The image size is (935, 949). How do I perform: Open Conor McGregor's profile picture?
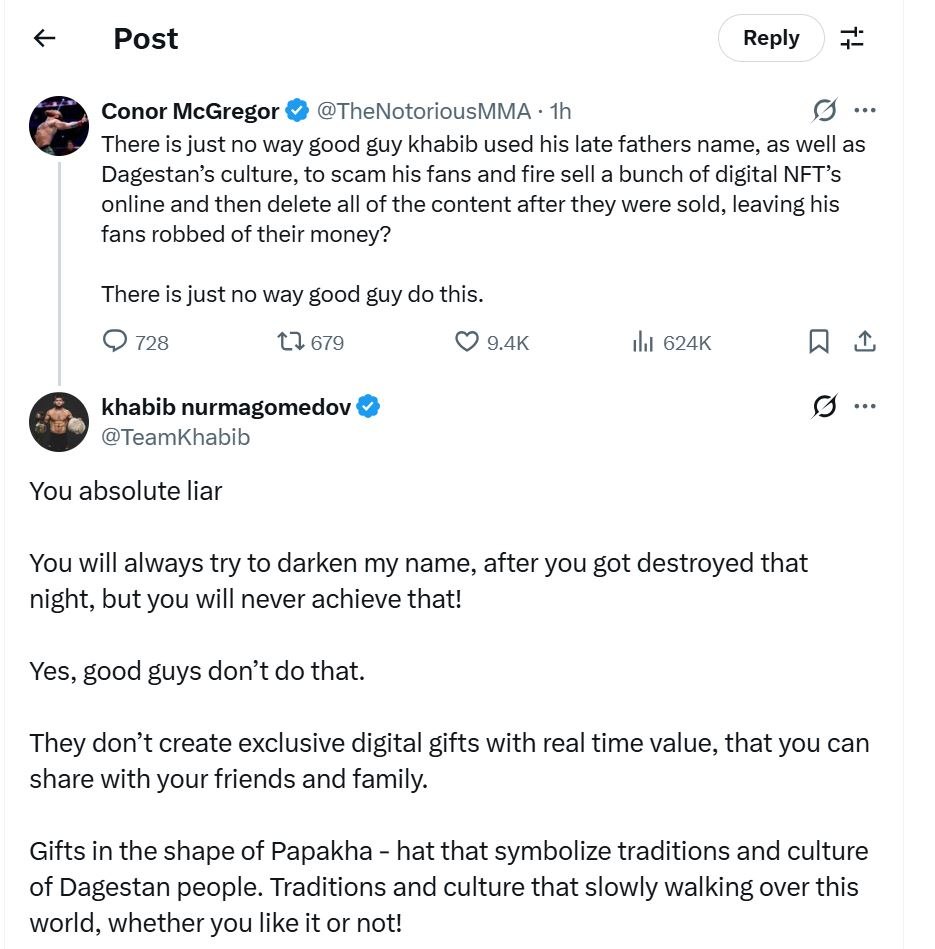(x=59, y=126)
